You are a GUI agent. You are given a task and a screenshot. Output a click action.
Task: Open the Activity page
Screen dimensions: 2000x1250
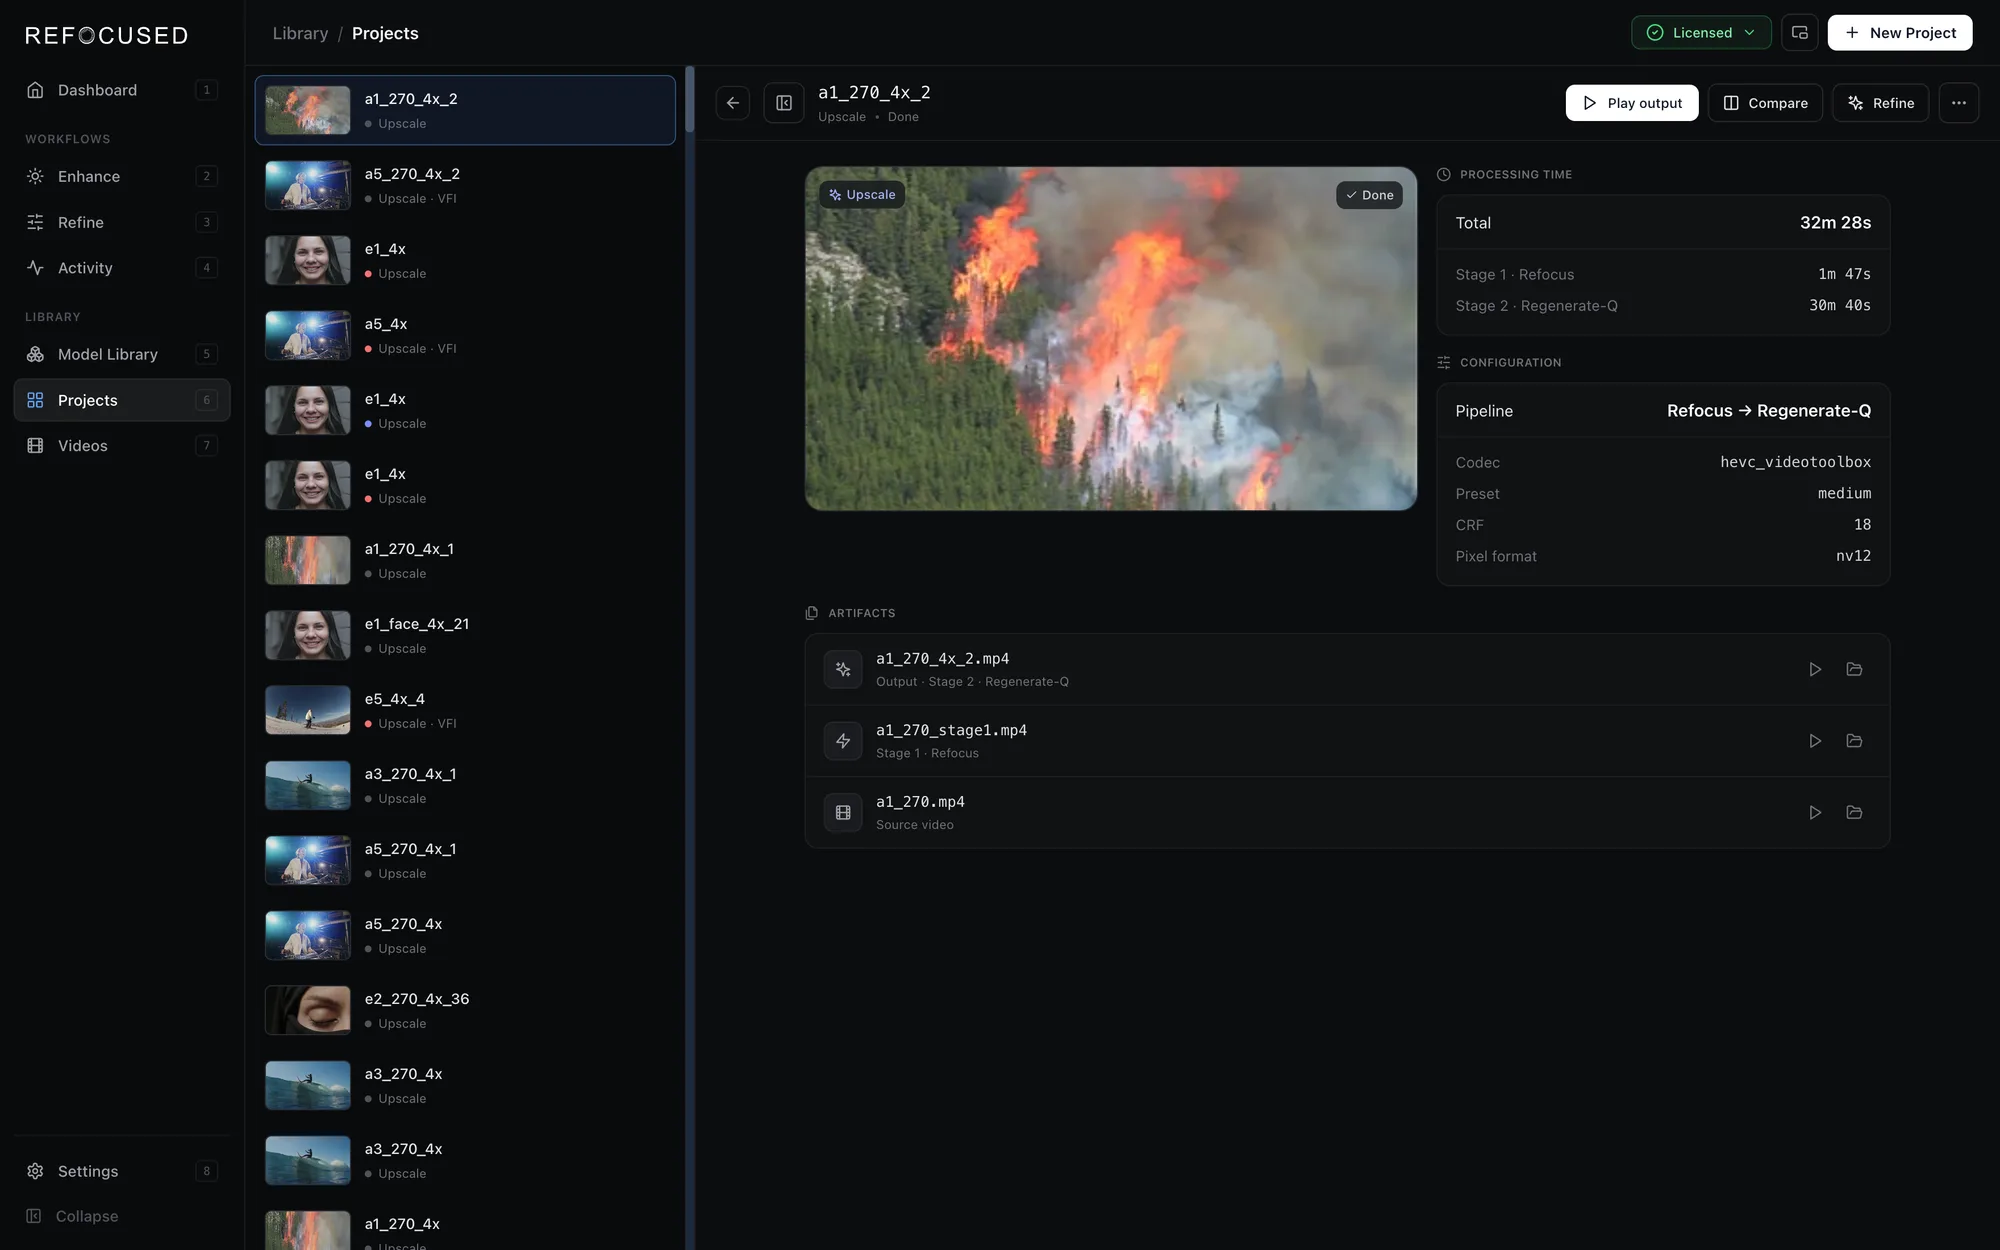pos(122,268)
